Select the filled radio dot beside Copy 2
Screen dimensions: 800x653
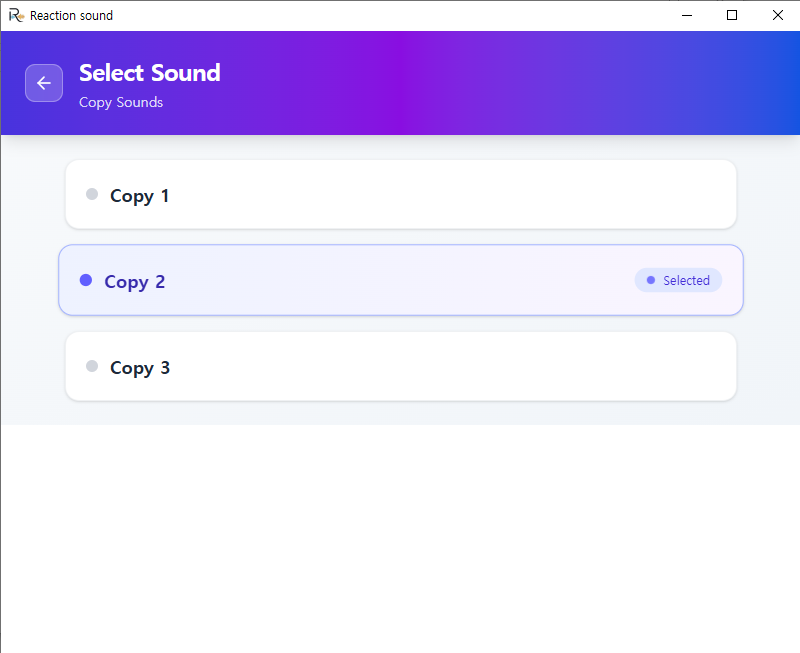[x=86, y=280]
